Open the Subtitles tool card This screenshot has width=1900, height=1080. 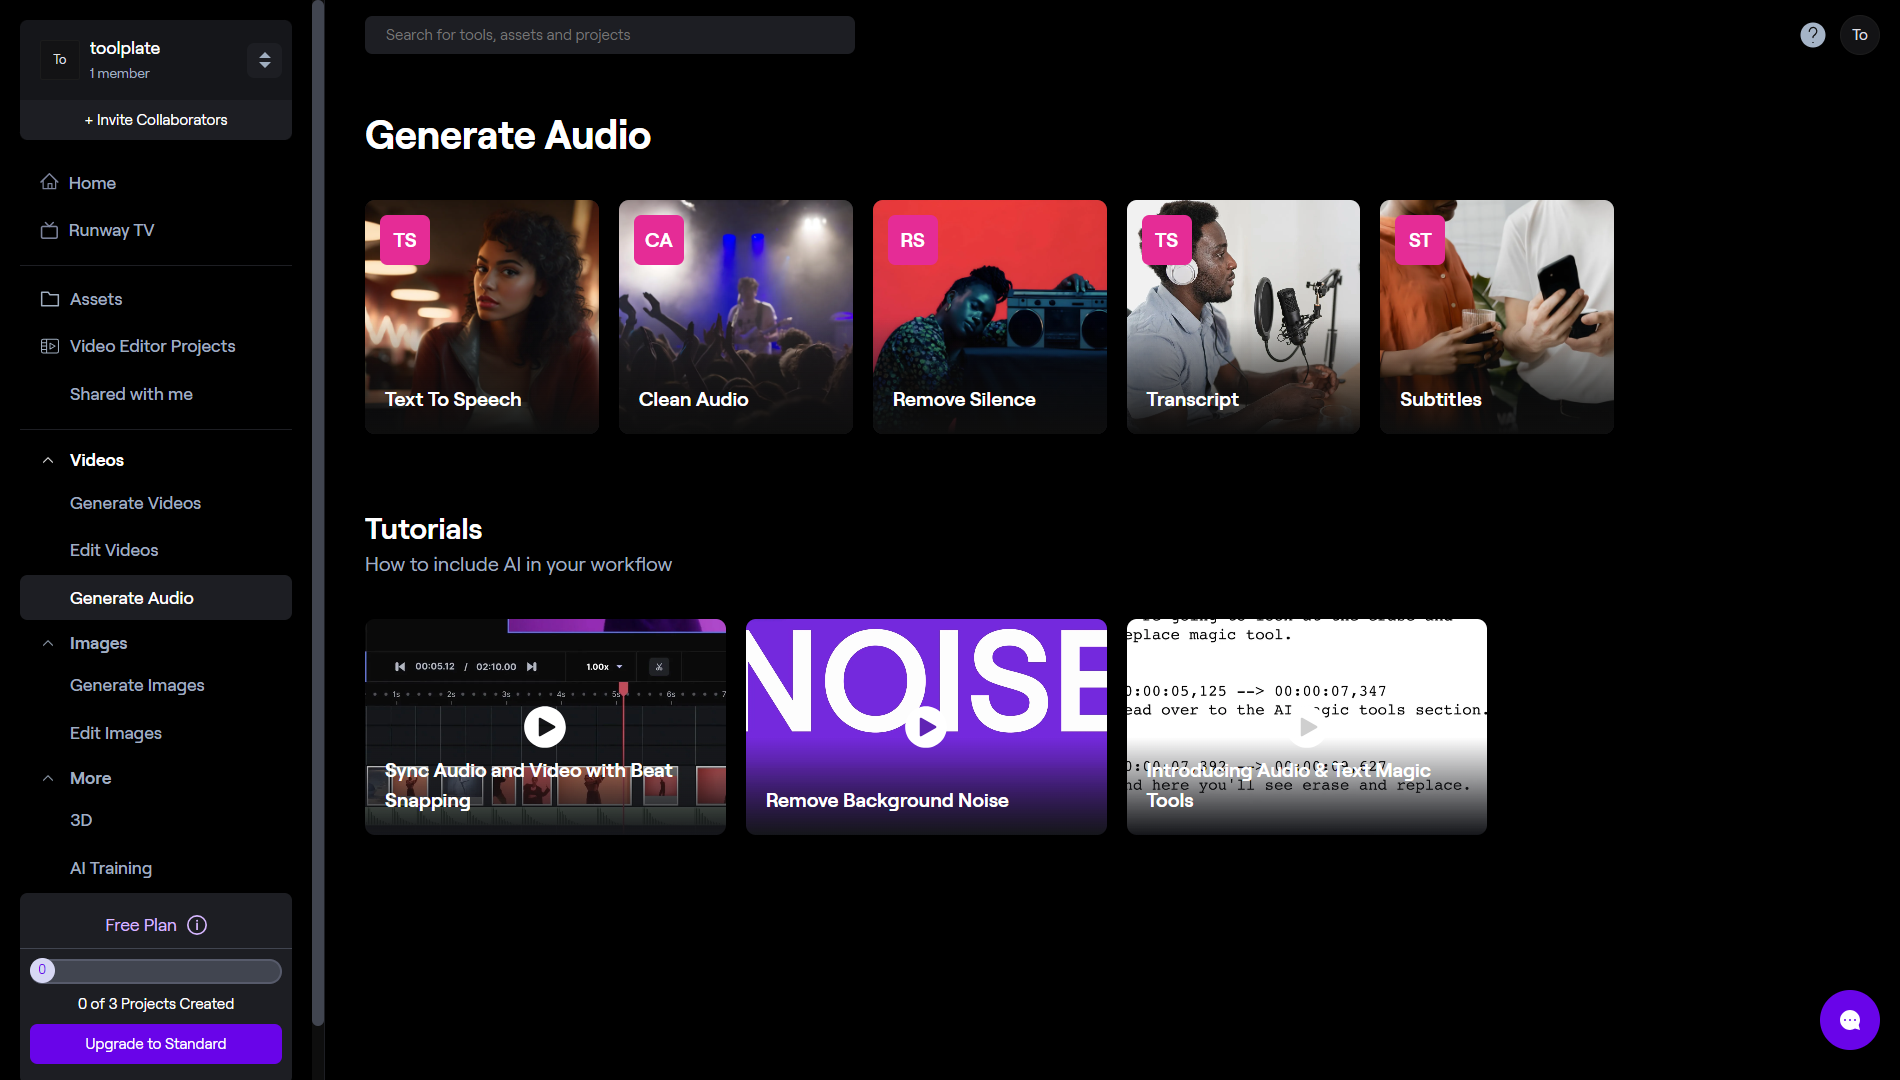[x=1497, y=317]
